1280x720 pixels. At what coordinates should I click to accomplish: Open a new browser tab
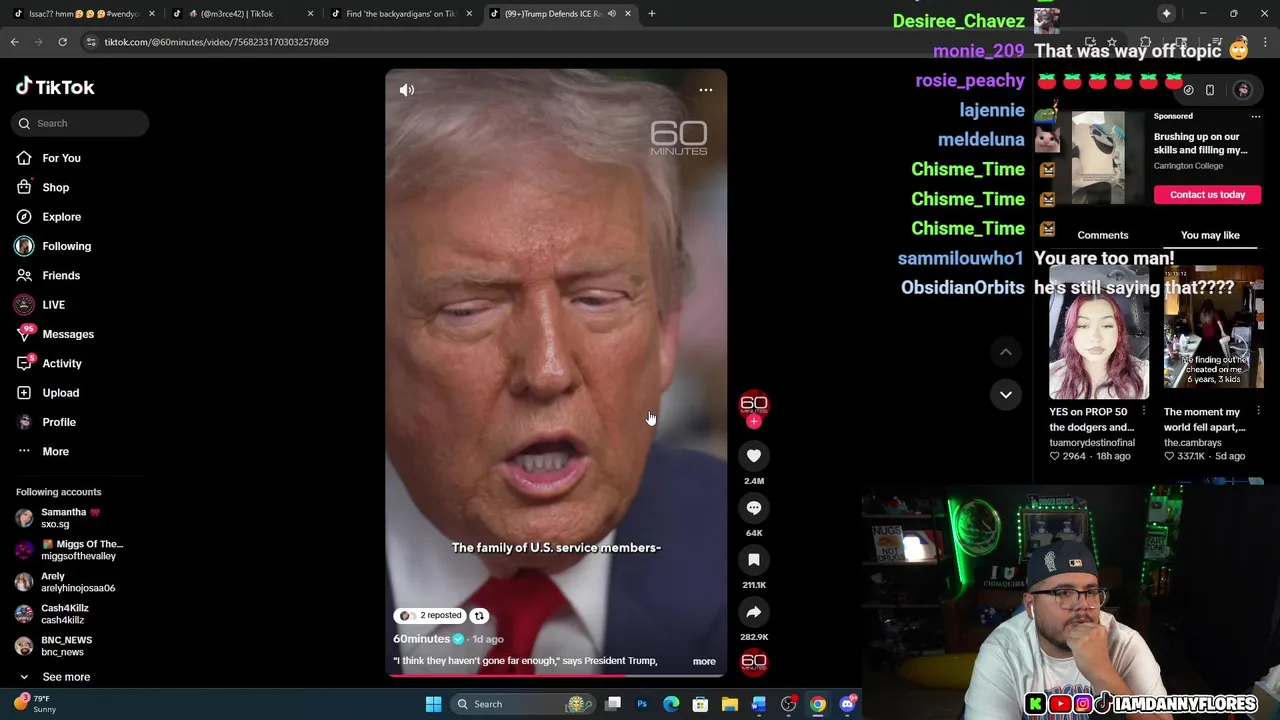(652, 14)
